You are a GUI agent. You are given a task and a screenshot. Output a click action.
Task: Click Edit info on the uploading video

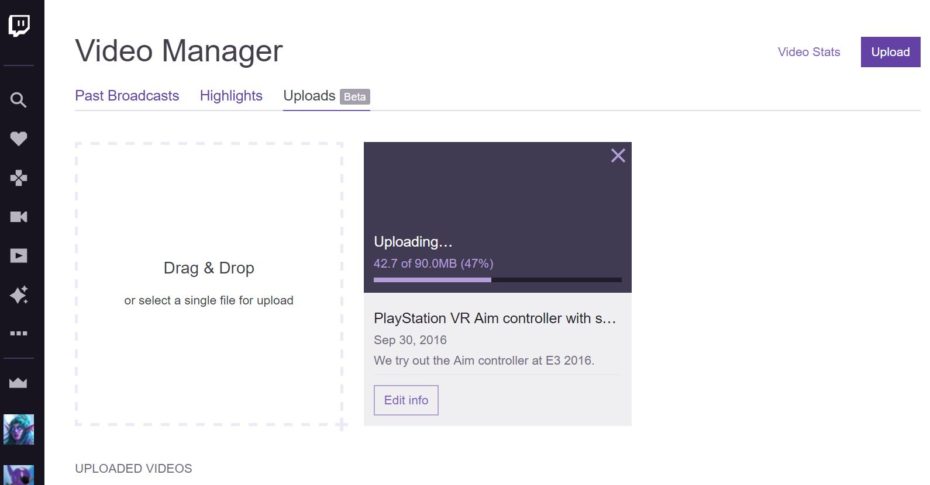pyautogui.click(x=406, y=400)
